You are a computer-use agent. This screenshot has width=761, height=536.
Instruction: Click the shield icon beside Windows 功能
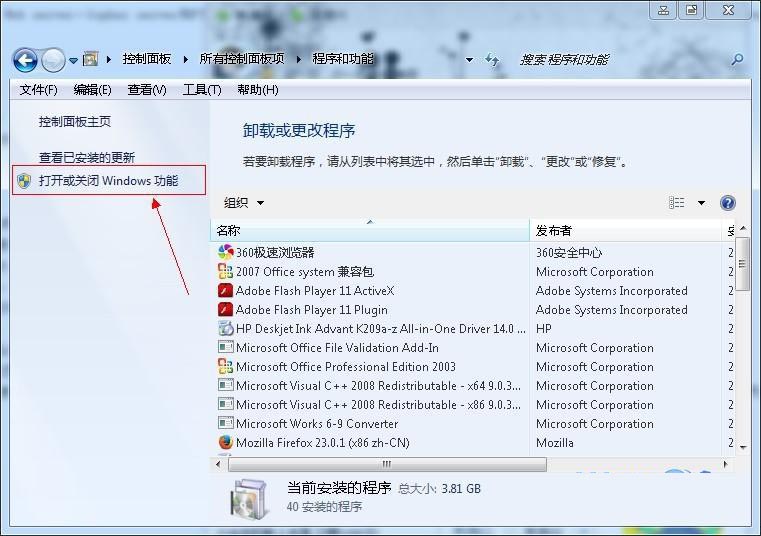coord(24,181)
